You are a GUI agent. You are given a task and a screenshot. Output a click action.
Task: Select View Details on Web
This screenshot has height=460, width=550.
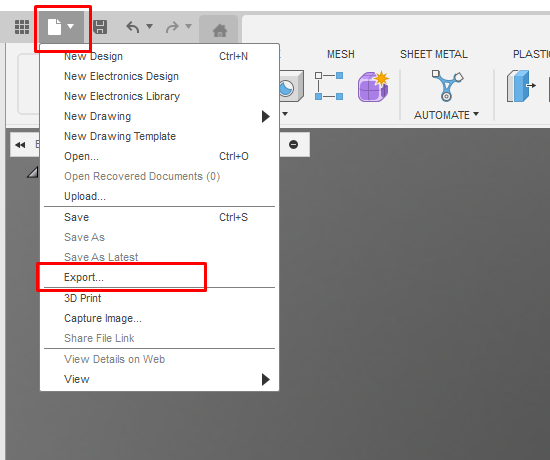point(159,359)
